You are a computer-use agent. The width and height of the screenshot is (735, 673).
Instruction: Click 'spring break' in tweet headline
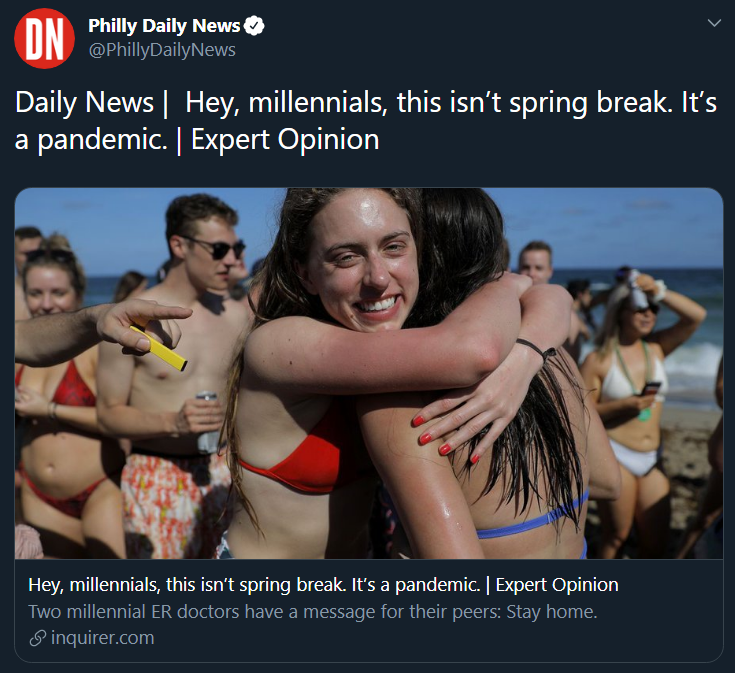590,103
